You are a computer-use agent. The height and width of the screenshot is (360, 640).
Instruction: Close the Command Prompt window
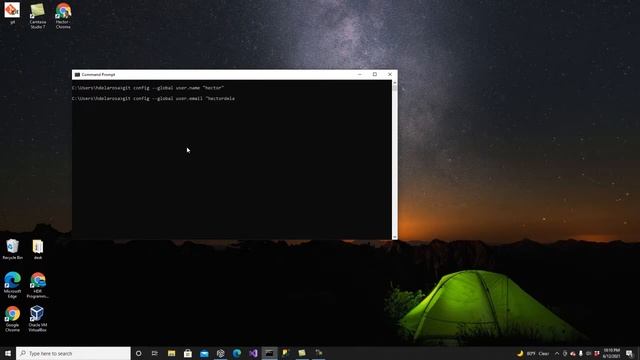[390, 75]
